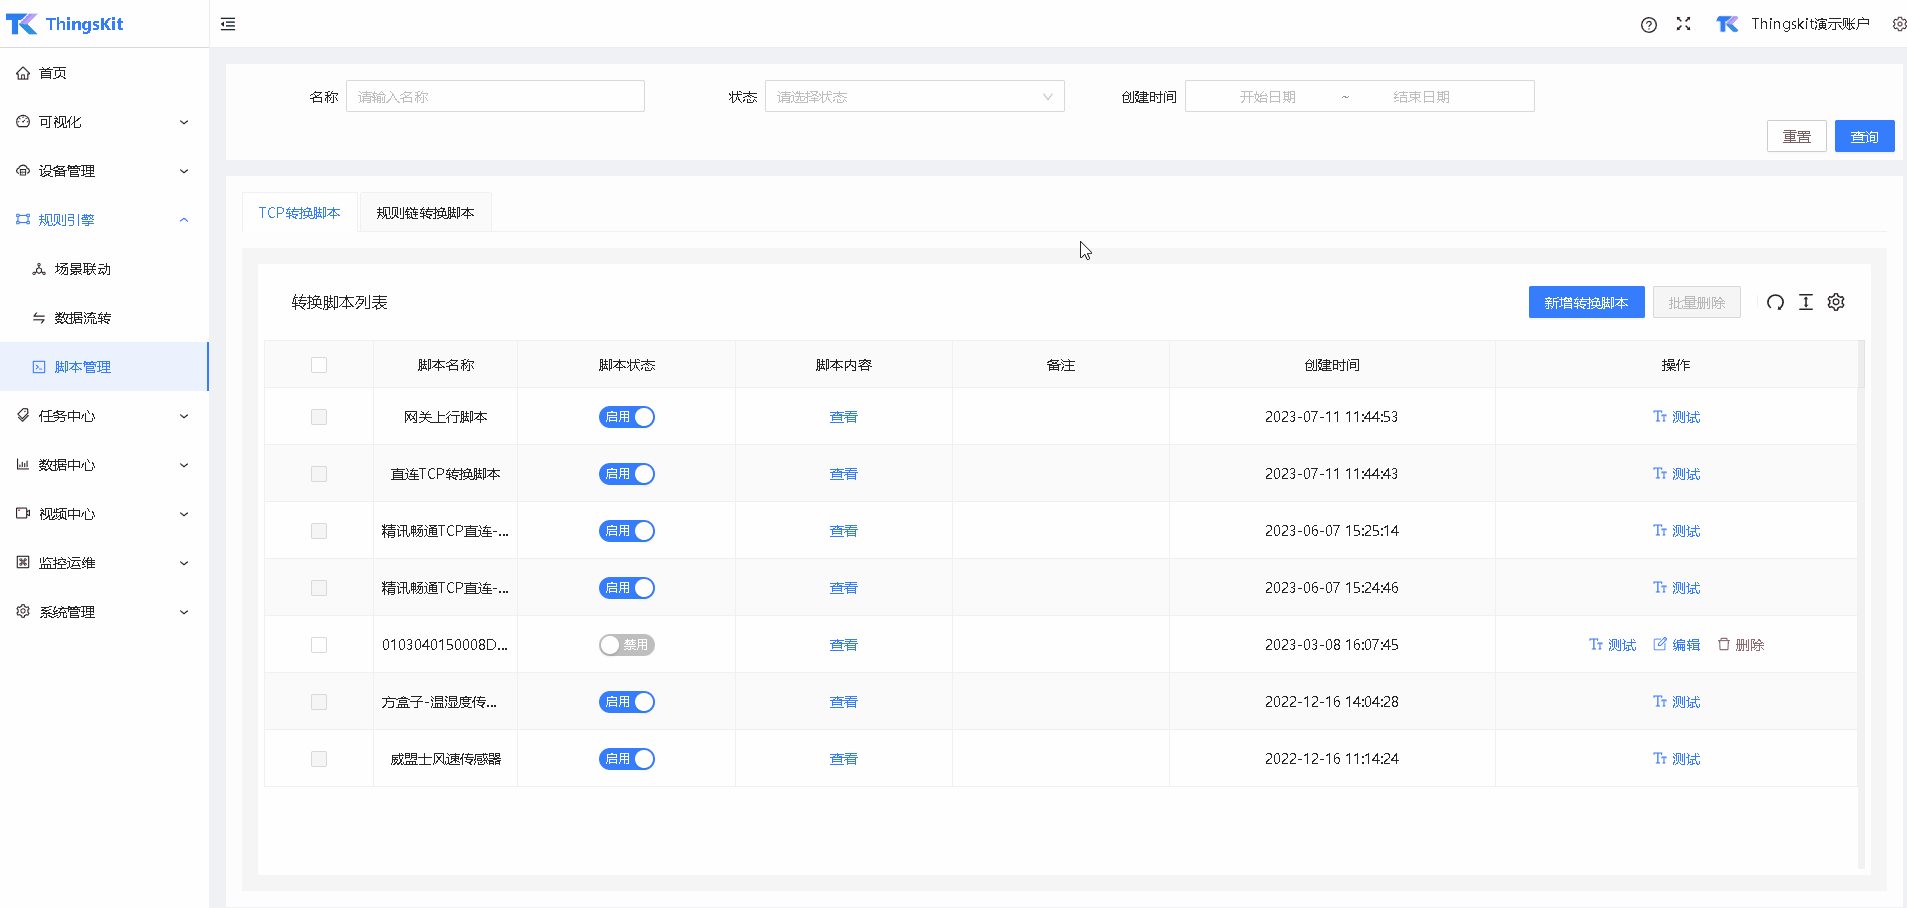Disable the 网关上行脚本 status switch

(x=627, y=417)
